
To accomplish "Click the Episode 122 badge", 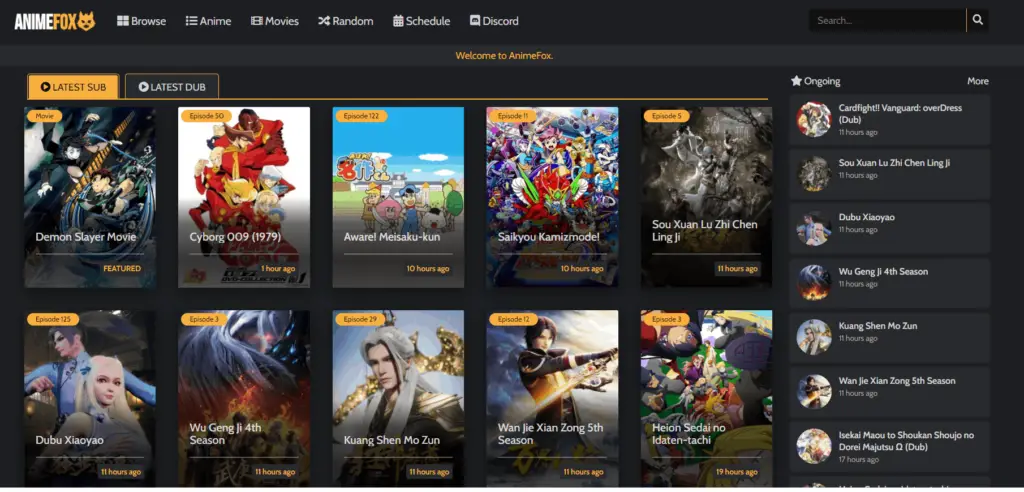I will coord(361,116).
